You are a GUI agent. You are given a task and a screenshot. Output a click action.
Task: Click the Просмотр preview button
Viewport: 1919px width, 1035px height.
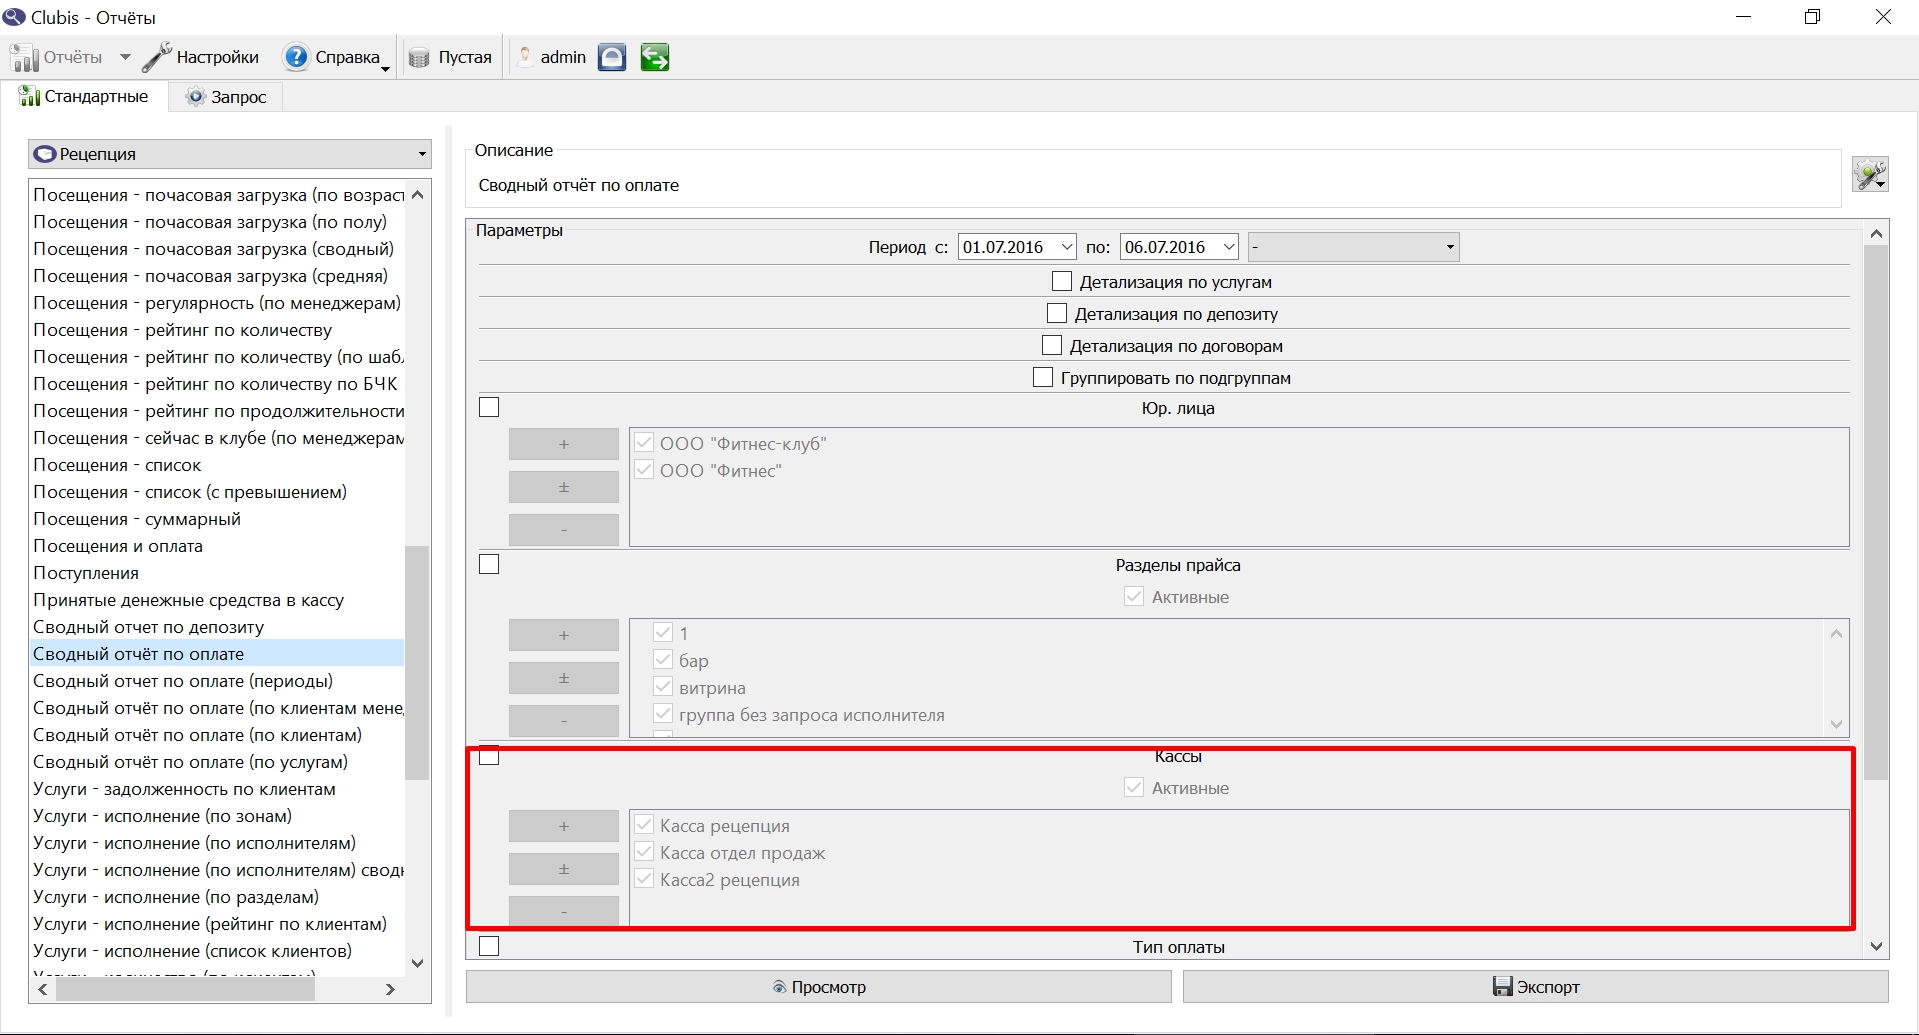[x=819, y=987]
